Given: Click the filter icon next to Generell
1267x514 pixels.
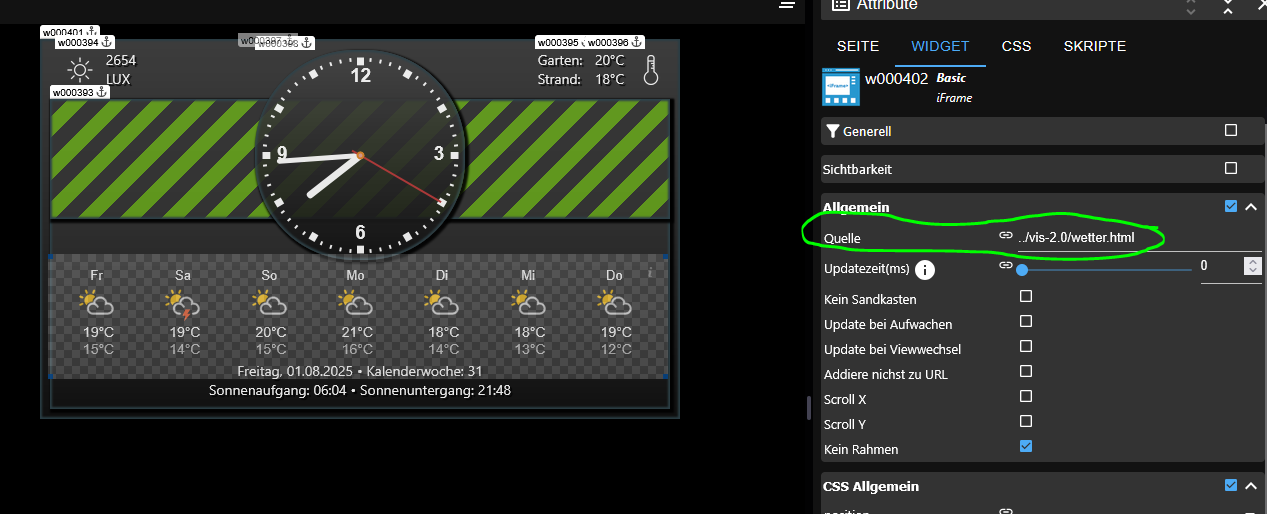Looking at the screenshot, I should coord(832,131).
